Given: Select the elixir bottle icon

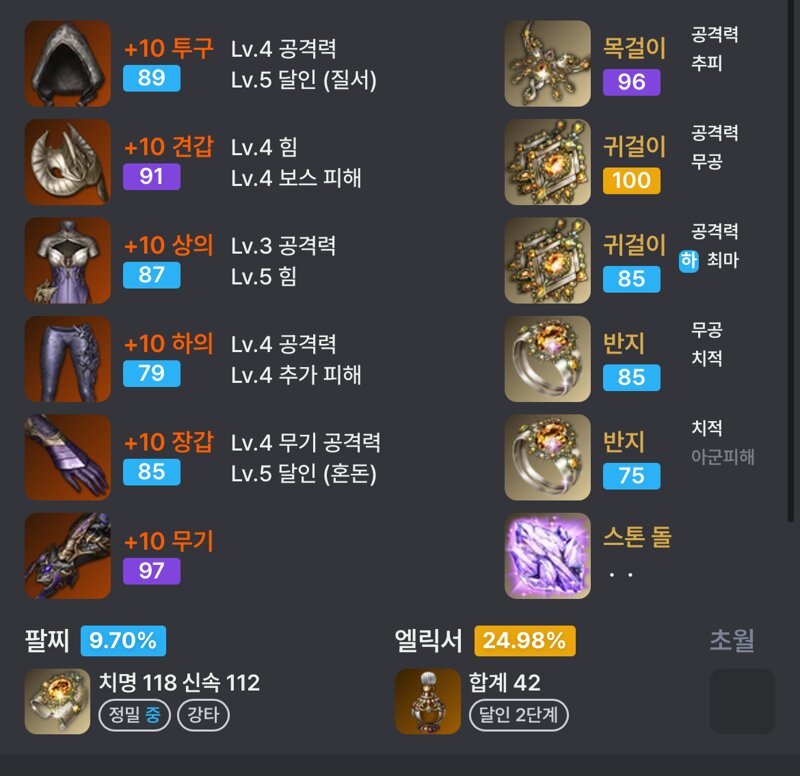Looking at the screenshot, I should 428,702.
